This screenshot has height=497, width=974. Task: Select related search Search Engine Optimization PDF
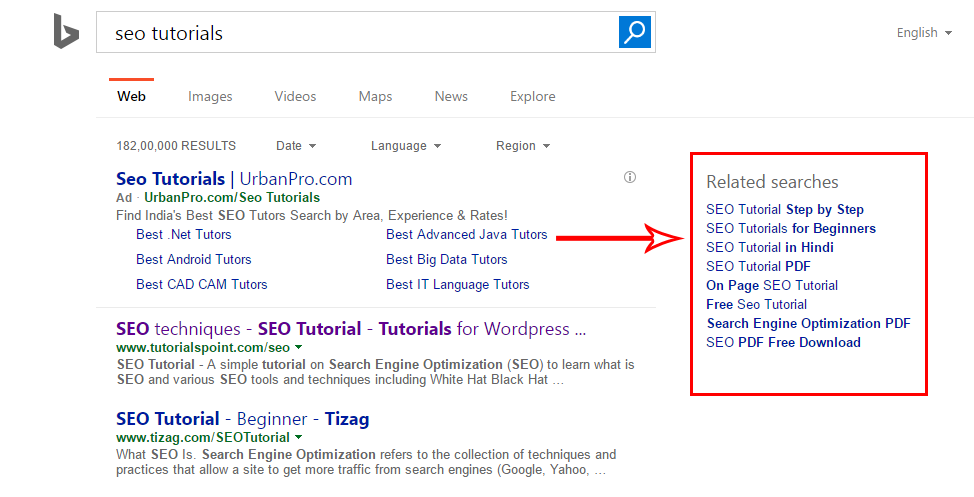click(809, 324)
